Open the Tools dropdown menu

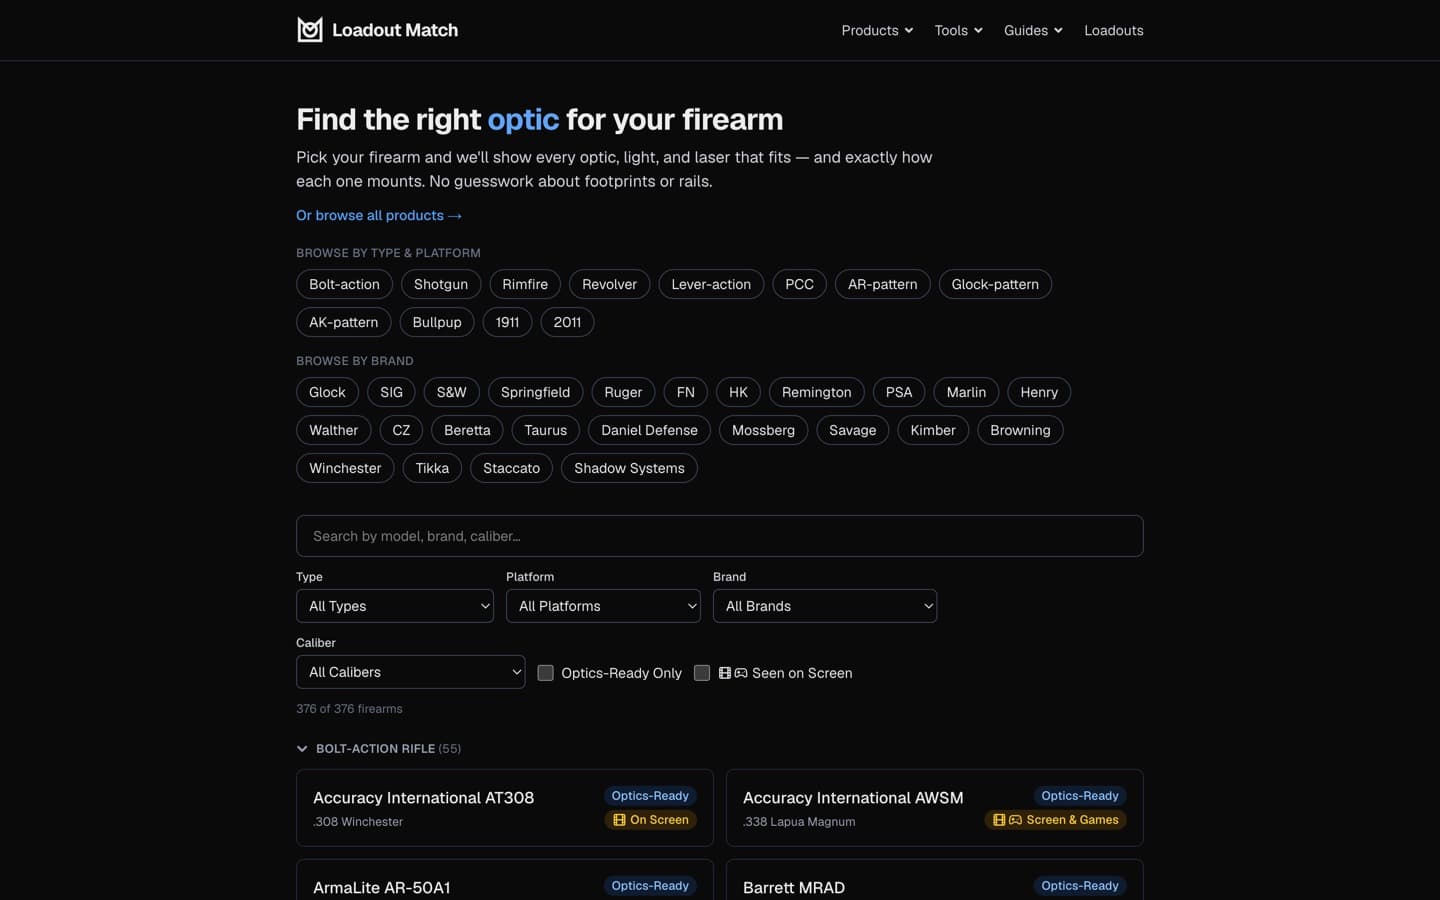coord(958,30)
